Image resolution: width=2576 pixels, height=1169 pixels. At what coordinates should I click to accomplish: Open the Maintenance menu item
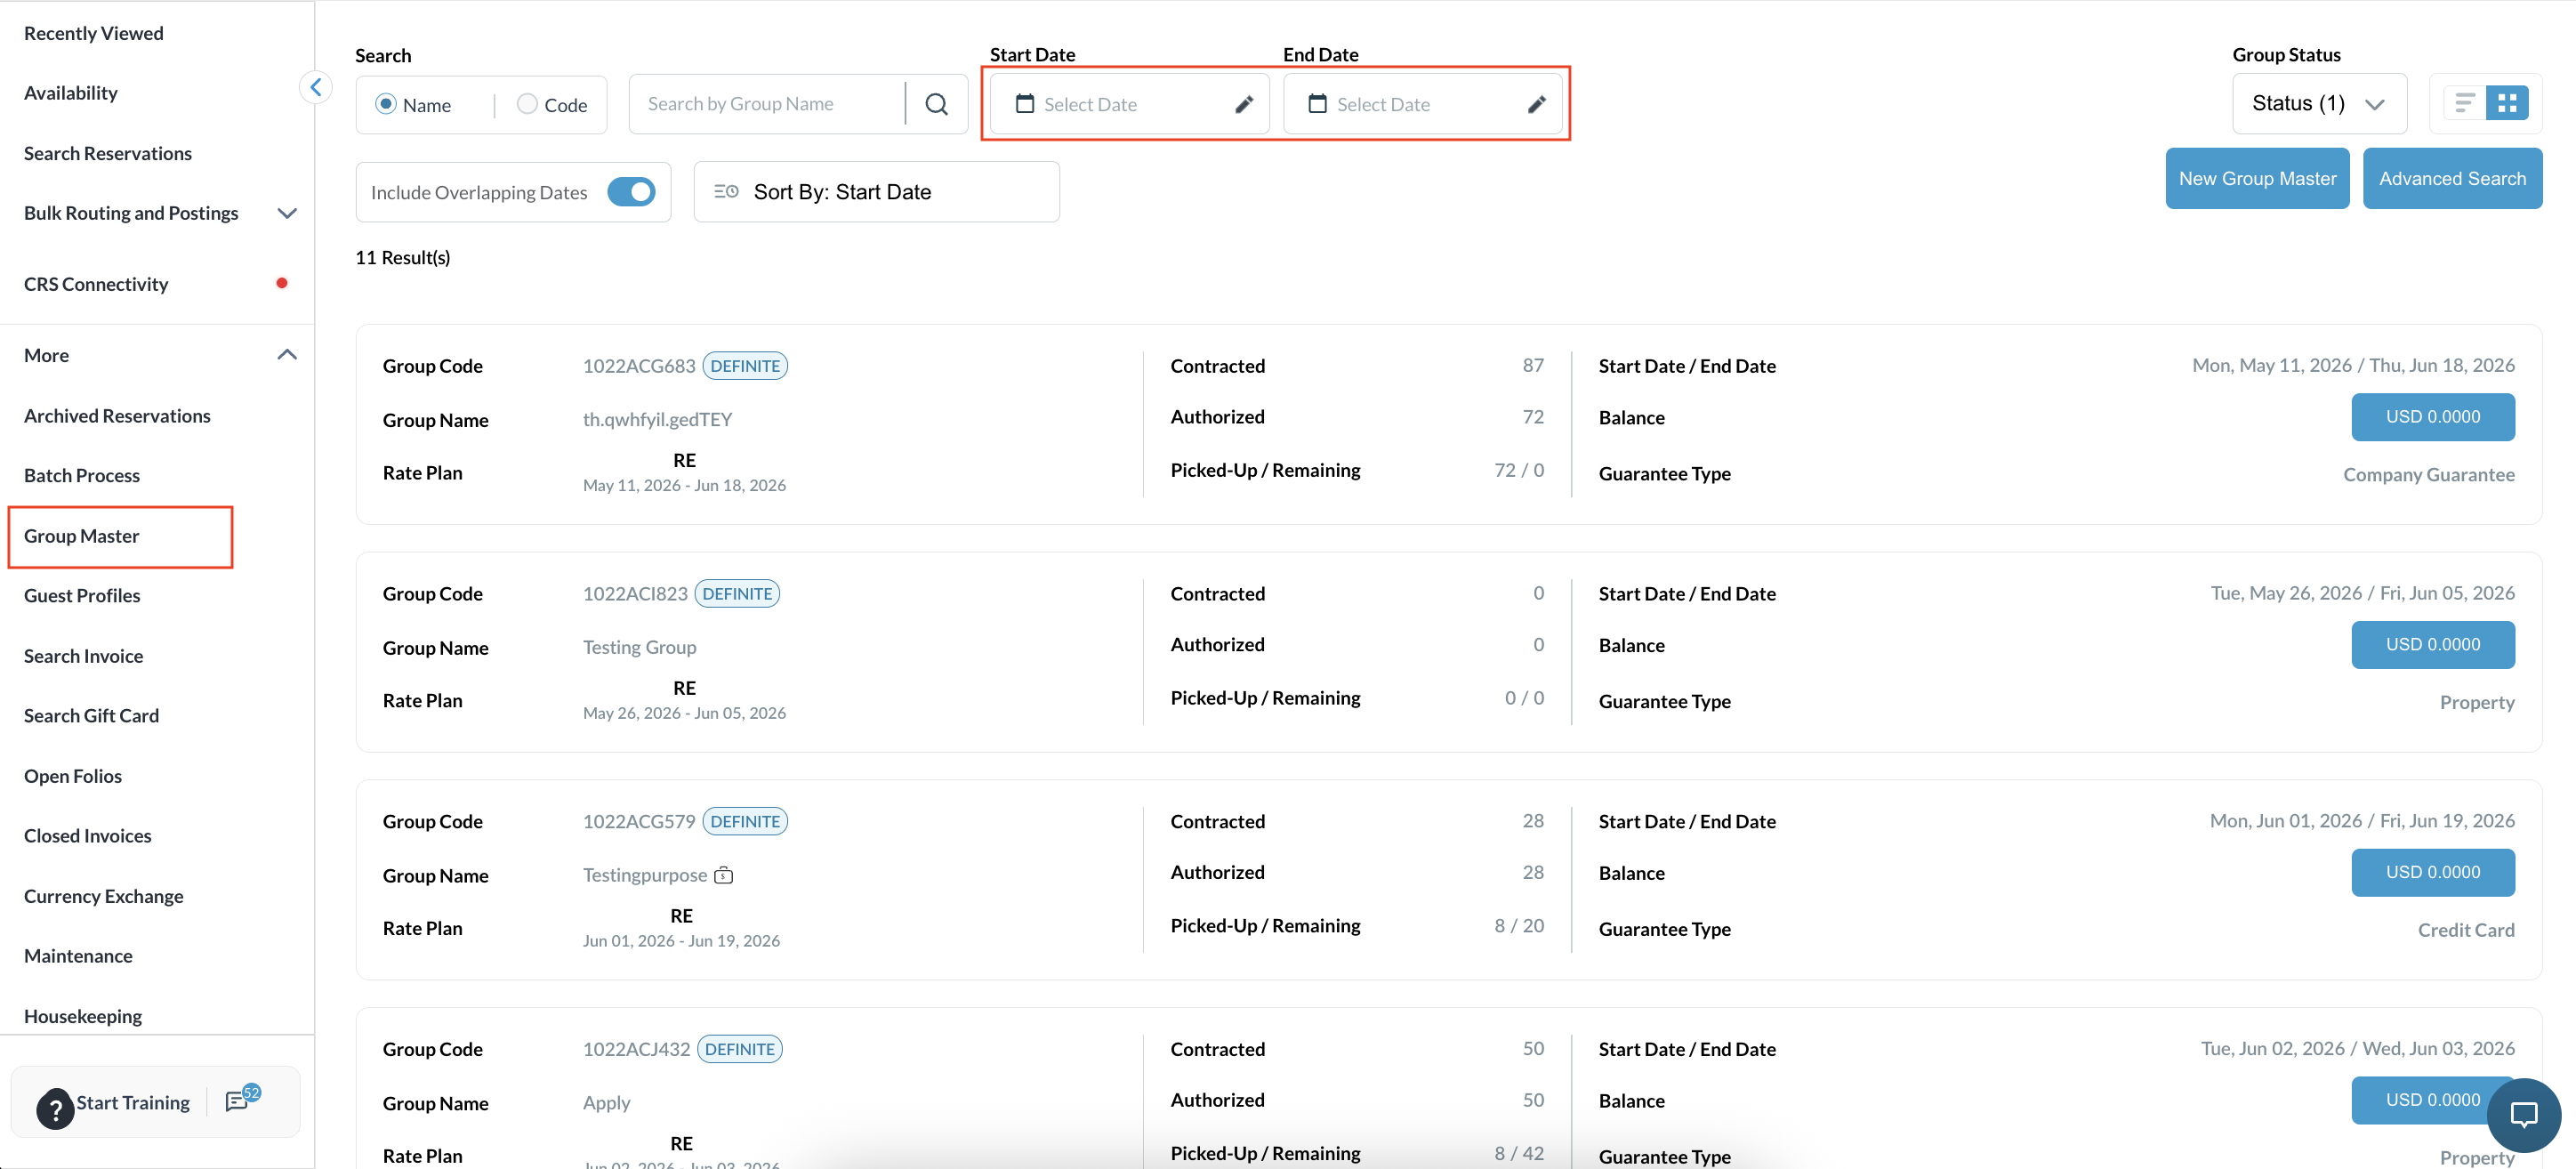(x=78, y=956)
